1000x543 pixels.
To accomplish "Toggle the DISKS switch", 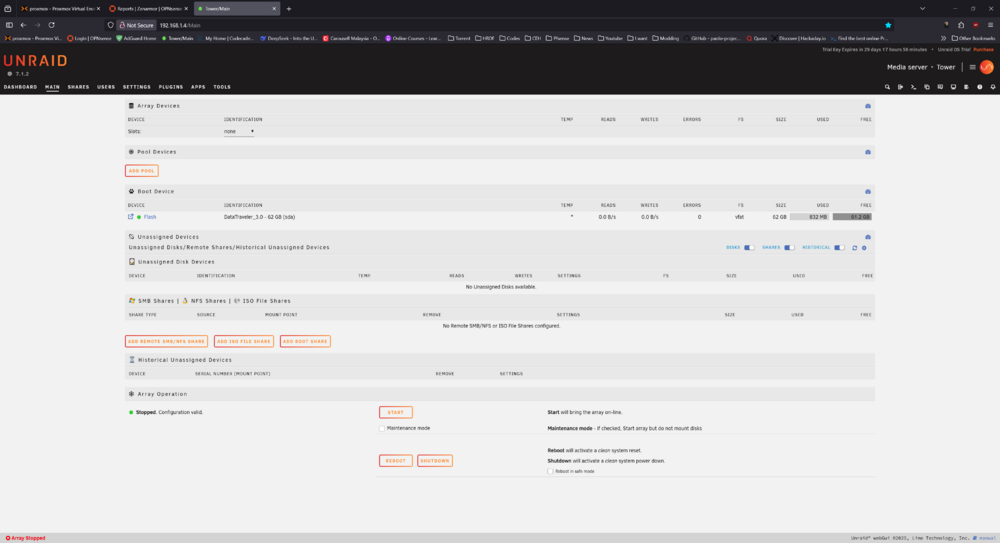I will point(749,248).
